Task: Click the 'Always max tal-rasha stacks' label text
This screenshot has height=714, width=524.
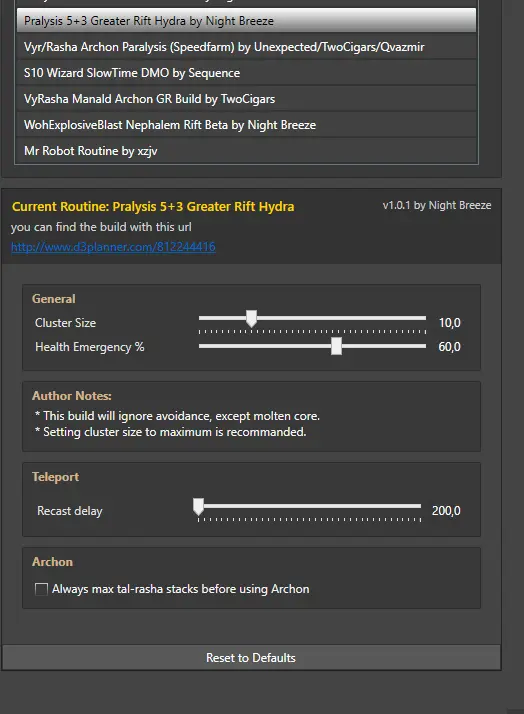Action: (181, 589)
